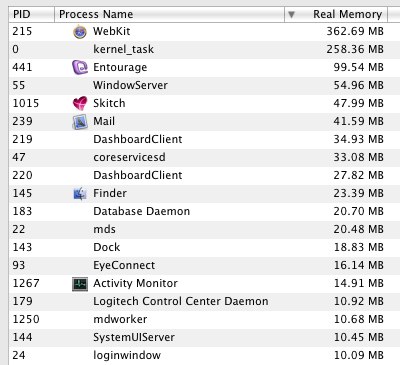
Task: Click the WebKit compass icon
Action: [80, 32]
